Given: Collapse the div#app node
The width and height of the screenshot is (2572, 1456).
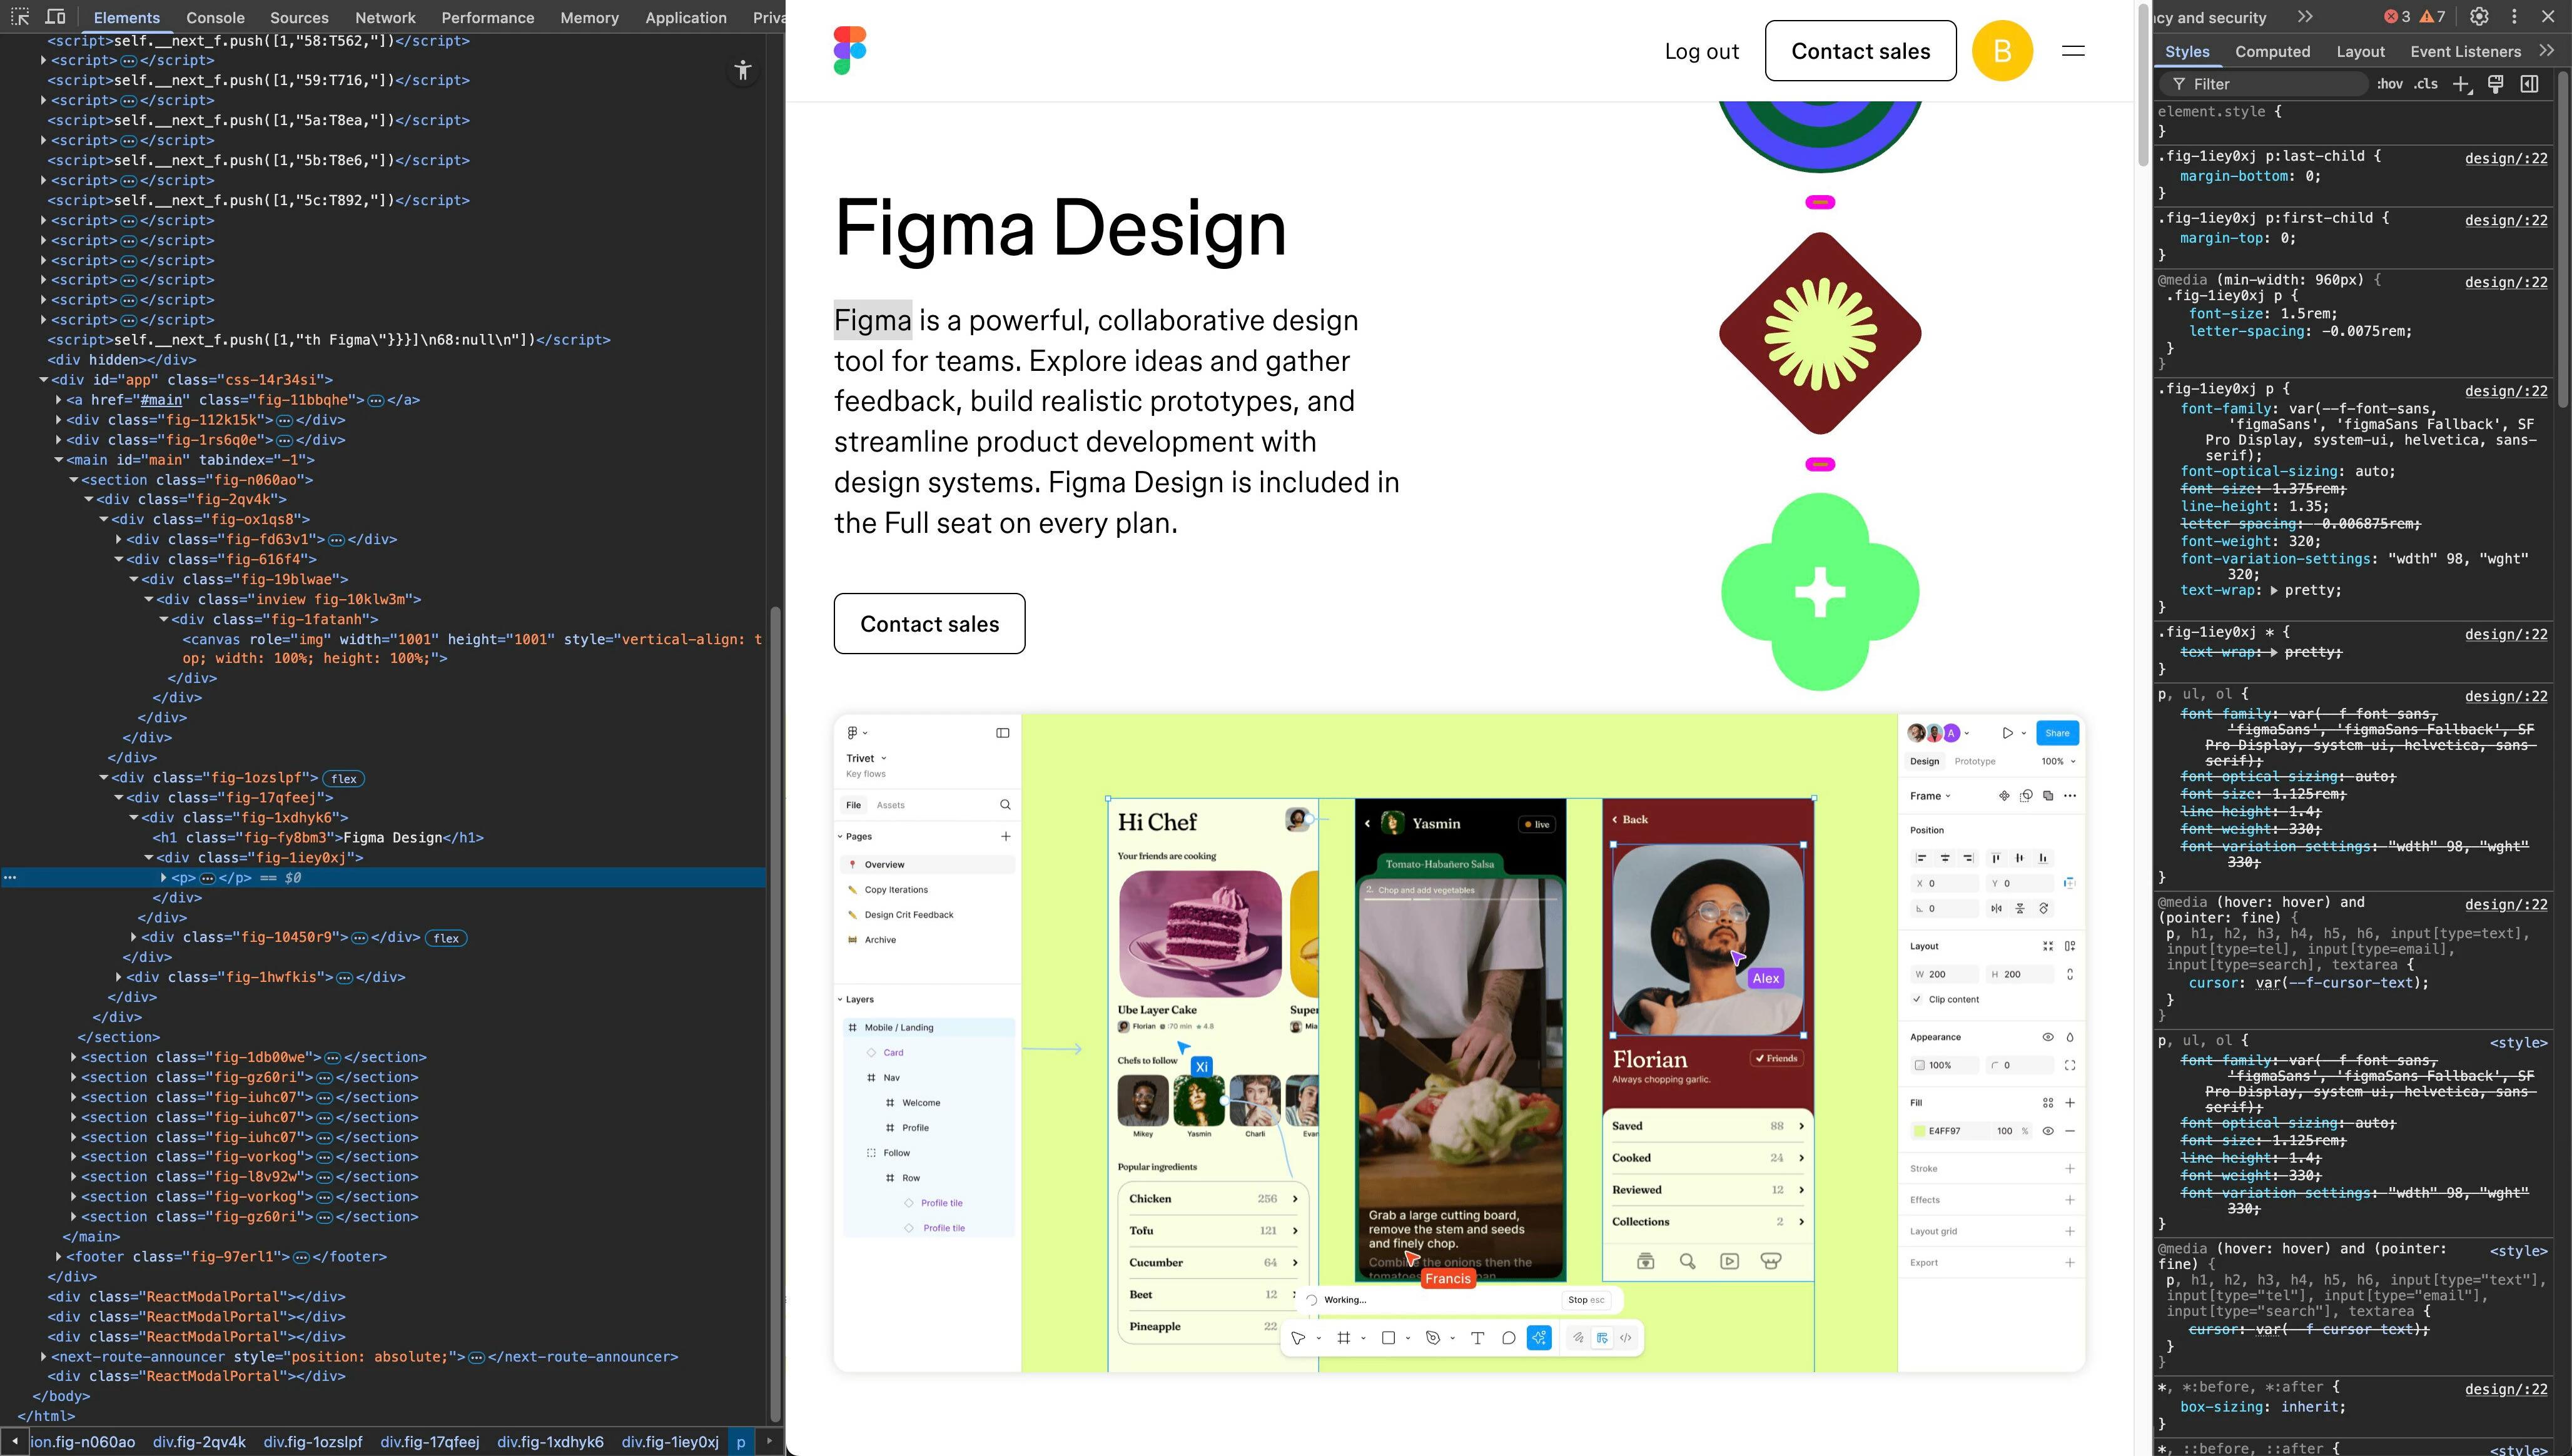Looking at the screenshot, I should (x=43, y=380).
